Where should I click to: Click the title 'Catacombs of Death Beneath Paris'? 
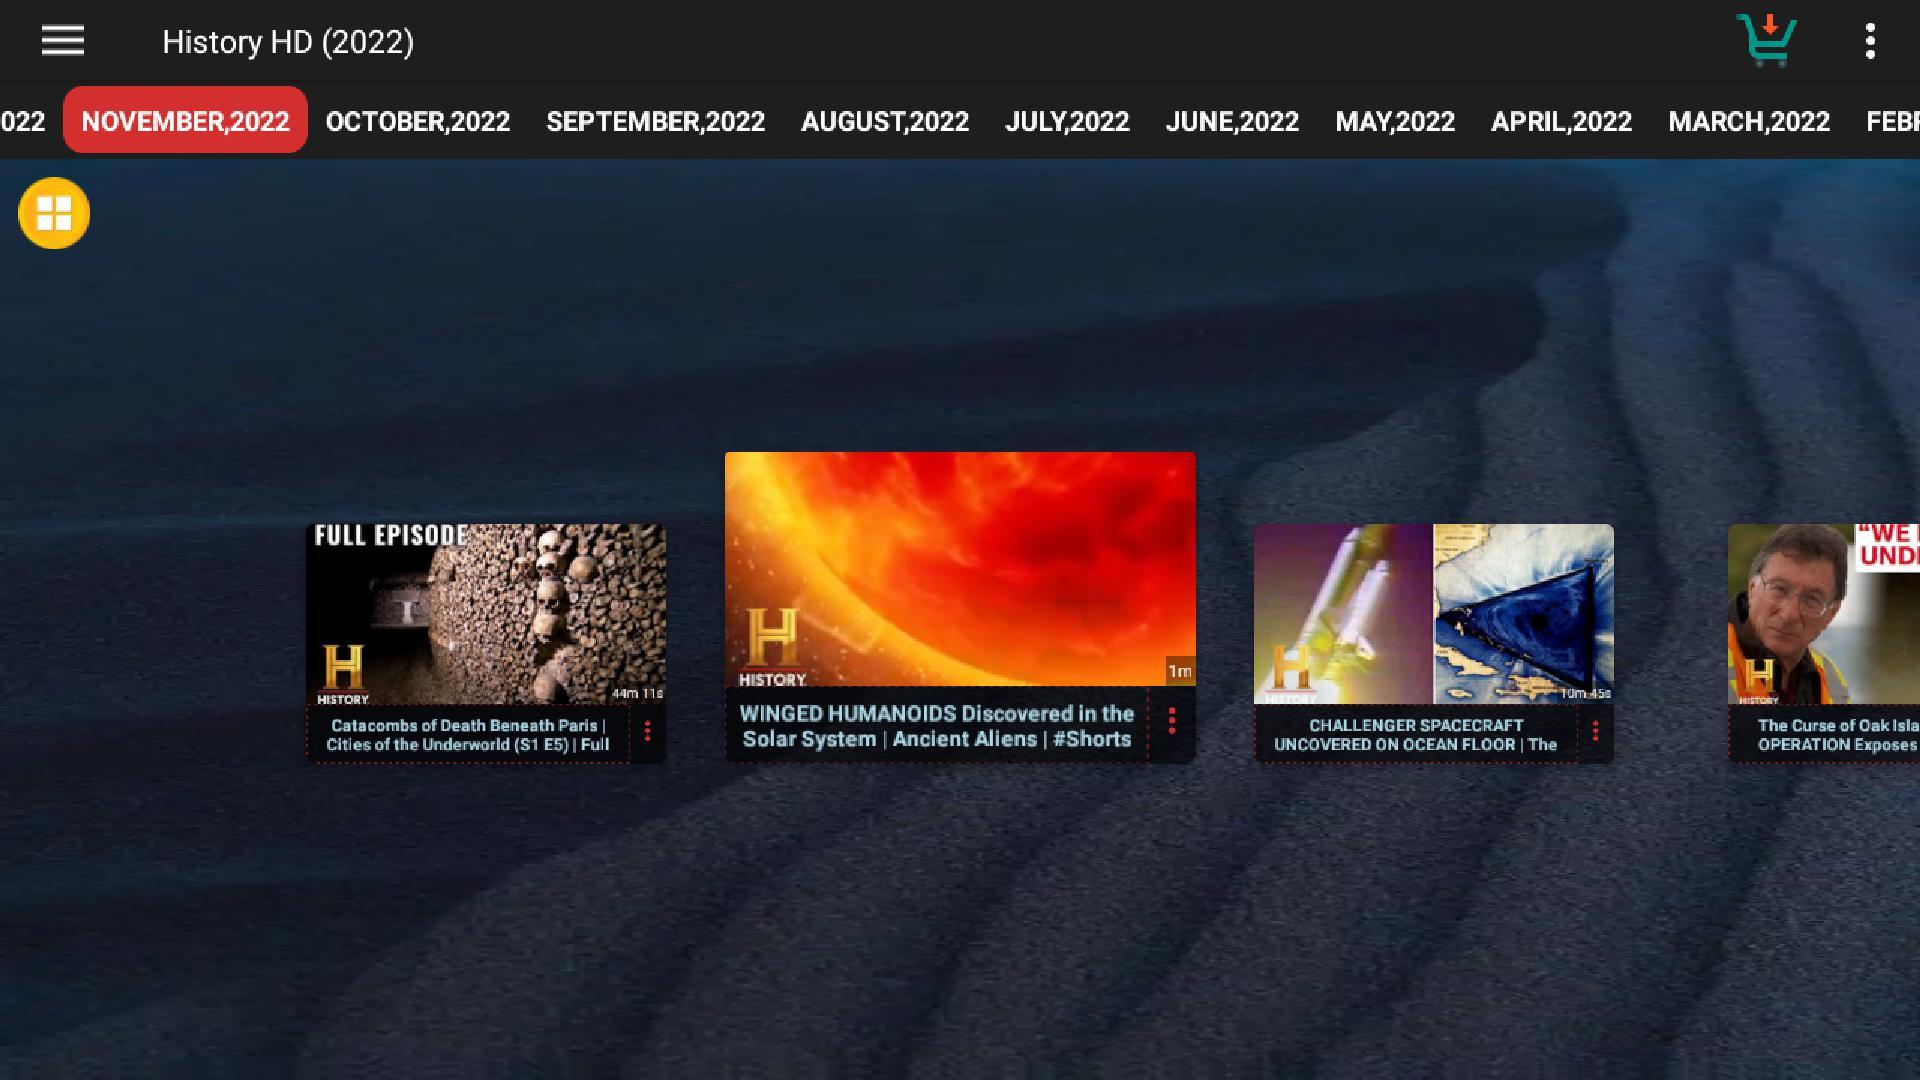[468, 735]
